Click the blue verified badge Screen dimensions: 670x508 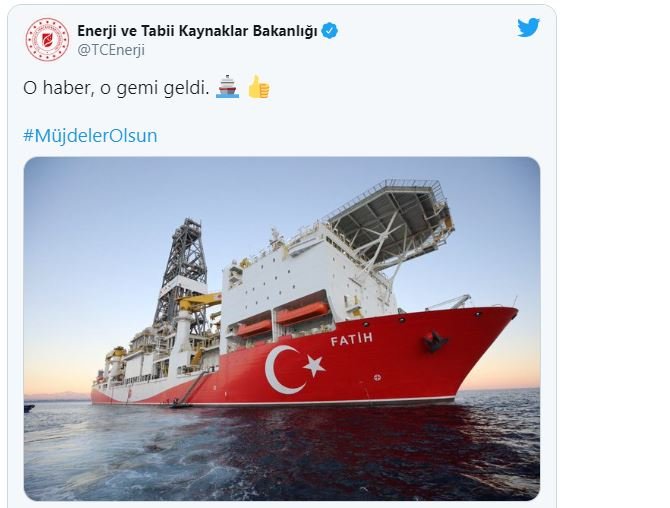point(329,31)
